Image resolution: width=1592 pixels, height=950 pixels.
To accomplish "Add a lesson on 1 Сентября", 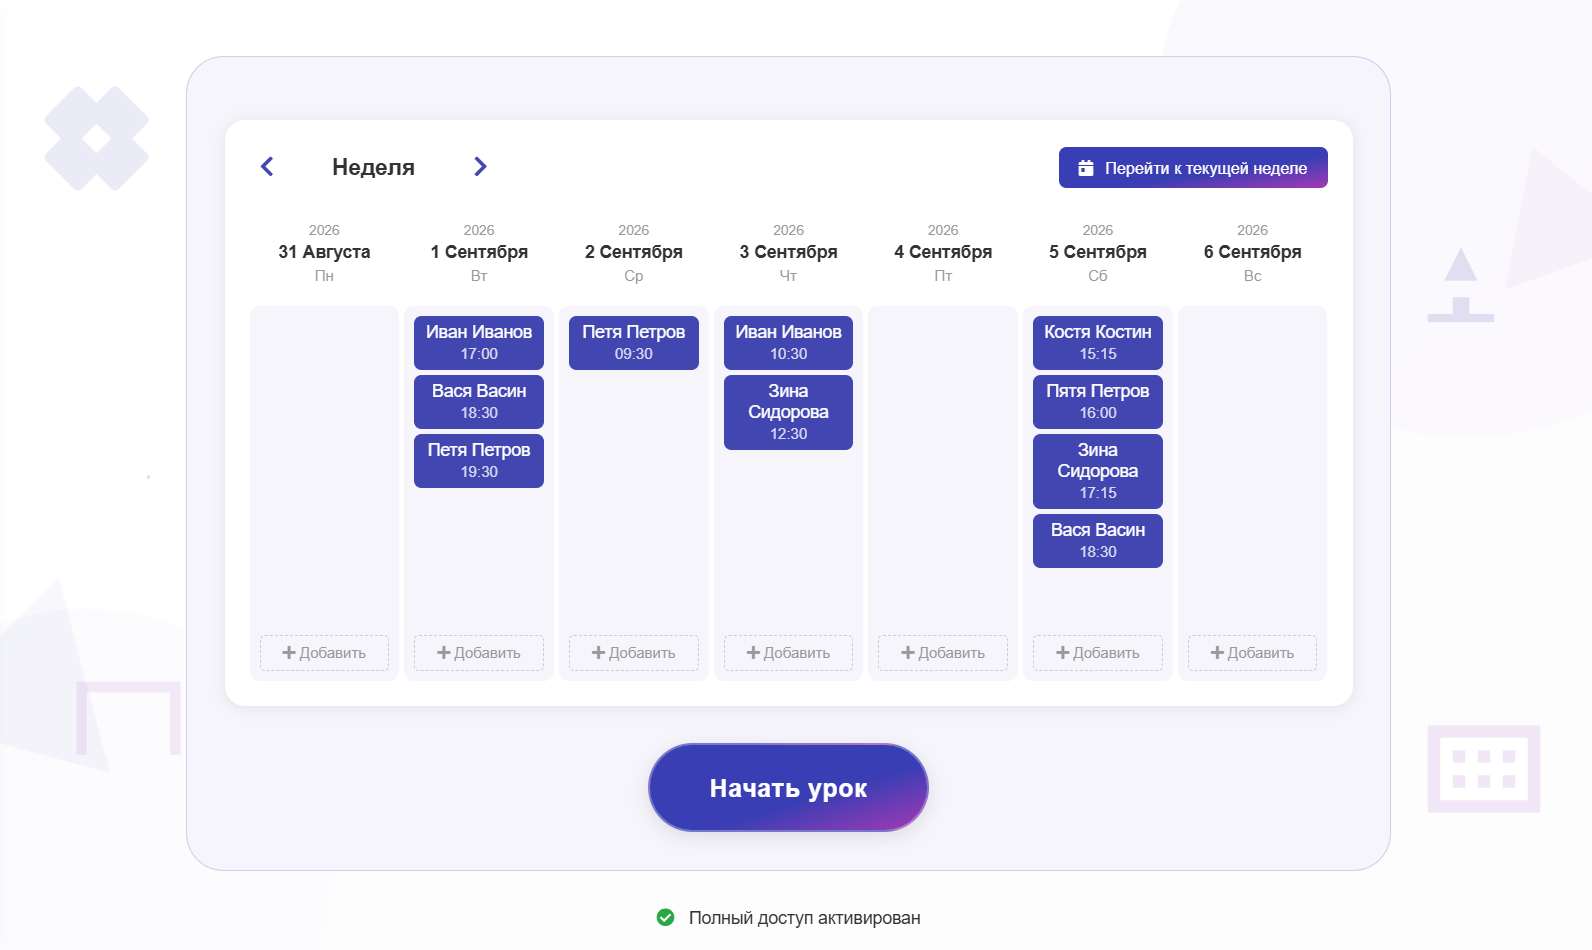I will (x=479, y=653).
